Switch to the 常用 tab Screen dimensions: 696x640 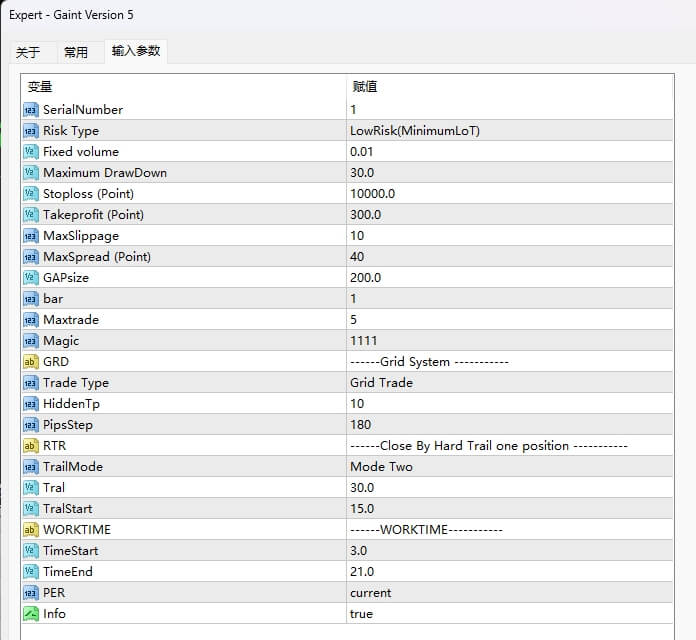click(x=76, y=52)
